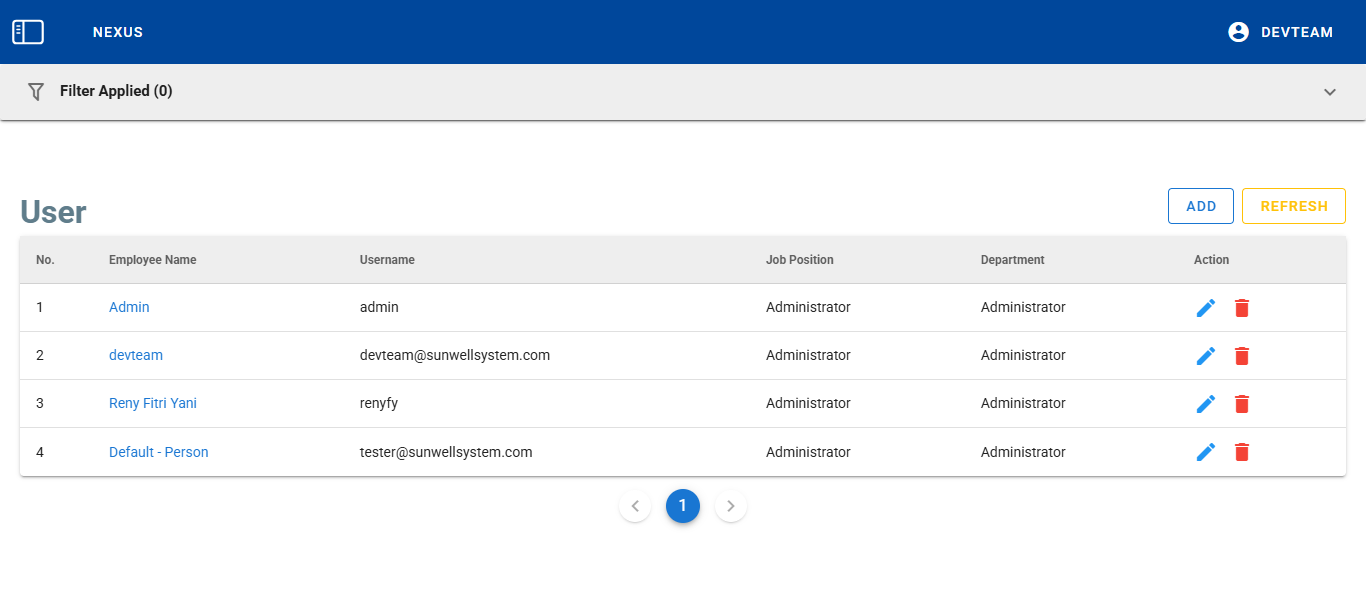The image size is (1366, 599).
Task: Click the filter funnel icon
Action: [36, 91]
